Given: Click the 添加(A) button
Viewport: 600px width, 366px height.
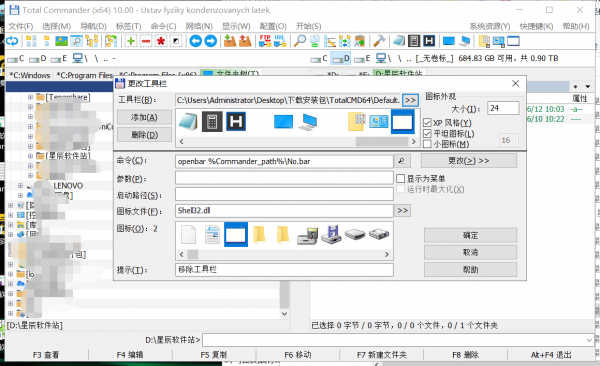Looking at the screenshot, I should pyautogui.click(x=144, y=118).
